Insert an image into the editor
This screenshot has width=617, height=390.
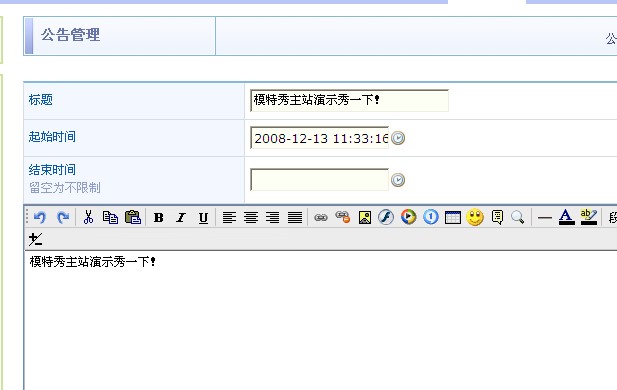[365, 218]
